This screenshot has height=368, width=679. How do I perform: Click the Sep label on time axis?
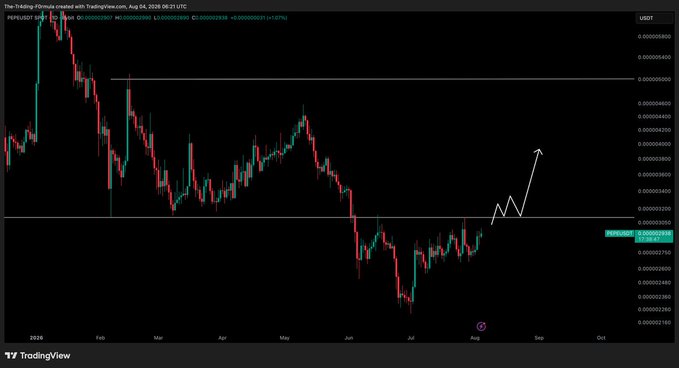click(539, 338)
